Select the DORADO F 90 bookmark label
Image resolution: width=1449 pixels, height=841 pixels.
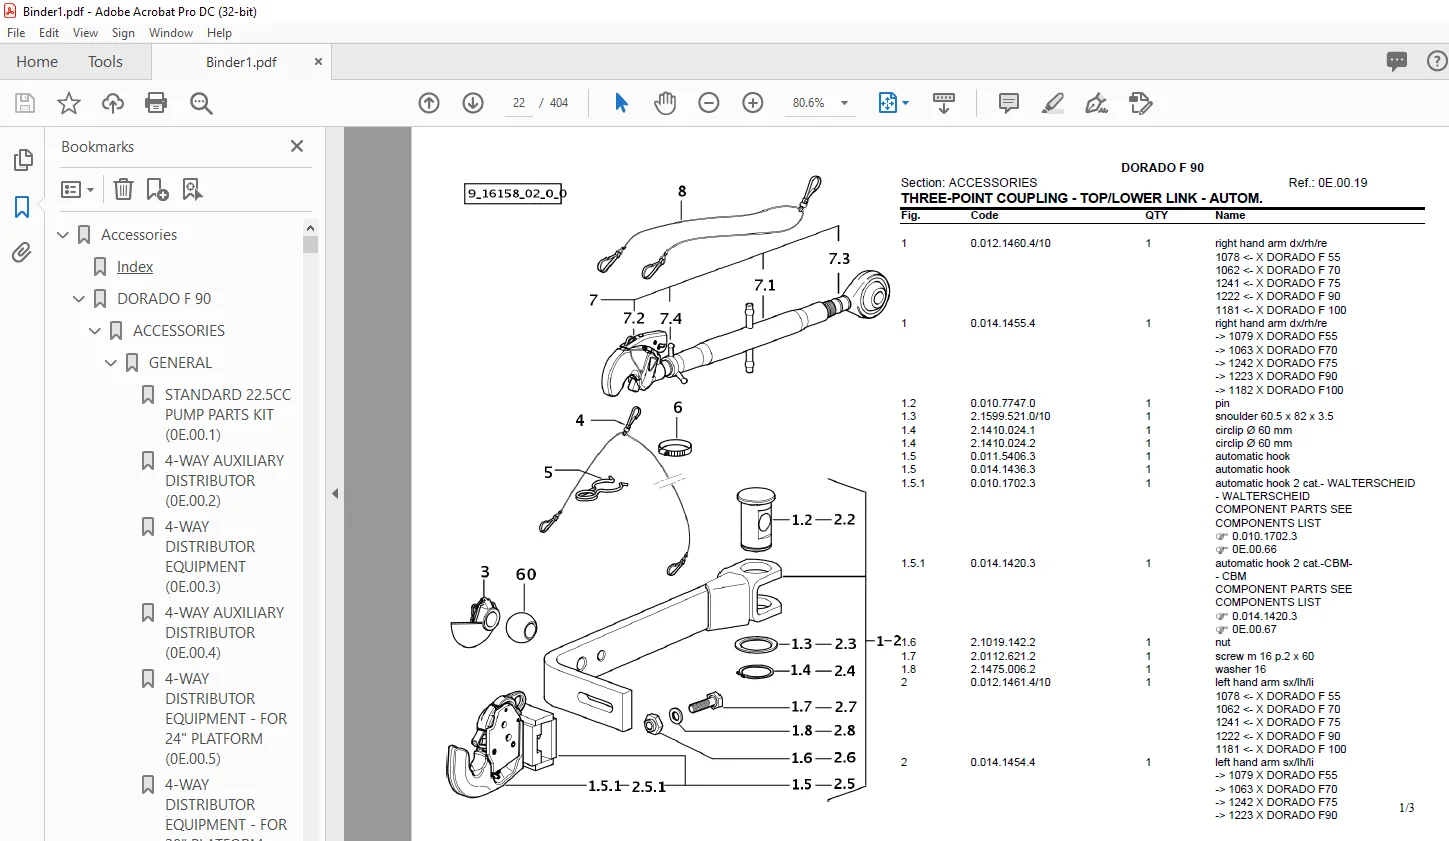point(164,299)
